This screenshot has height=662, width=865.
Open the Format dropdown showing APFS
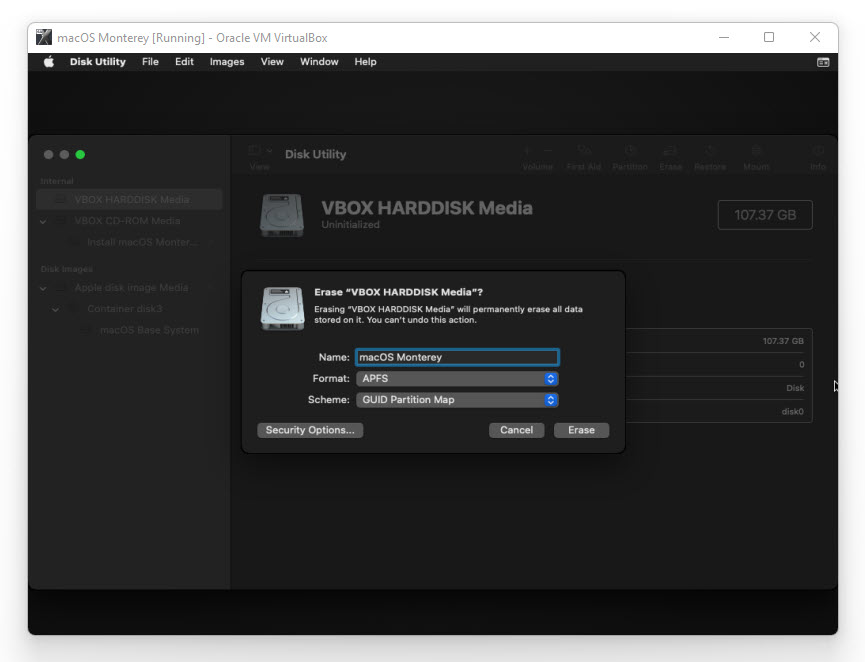click(457, 378)
